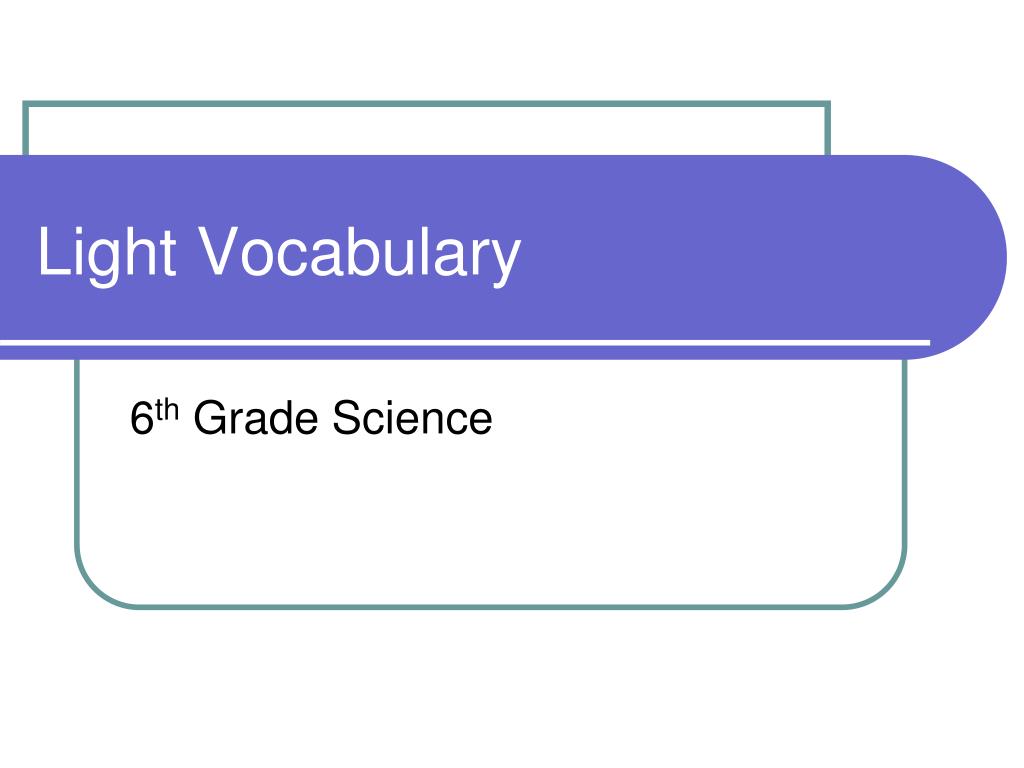Select the white line under the title
The height and width of the screenshot is (768, 1024).
click(465, 342)
